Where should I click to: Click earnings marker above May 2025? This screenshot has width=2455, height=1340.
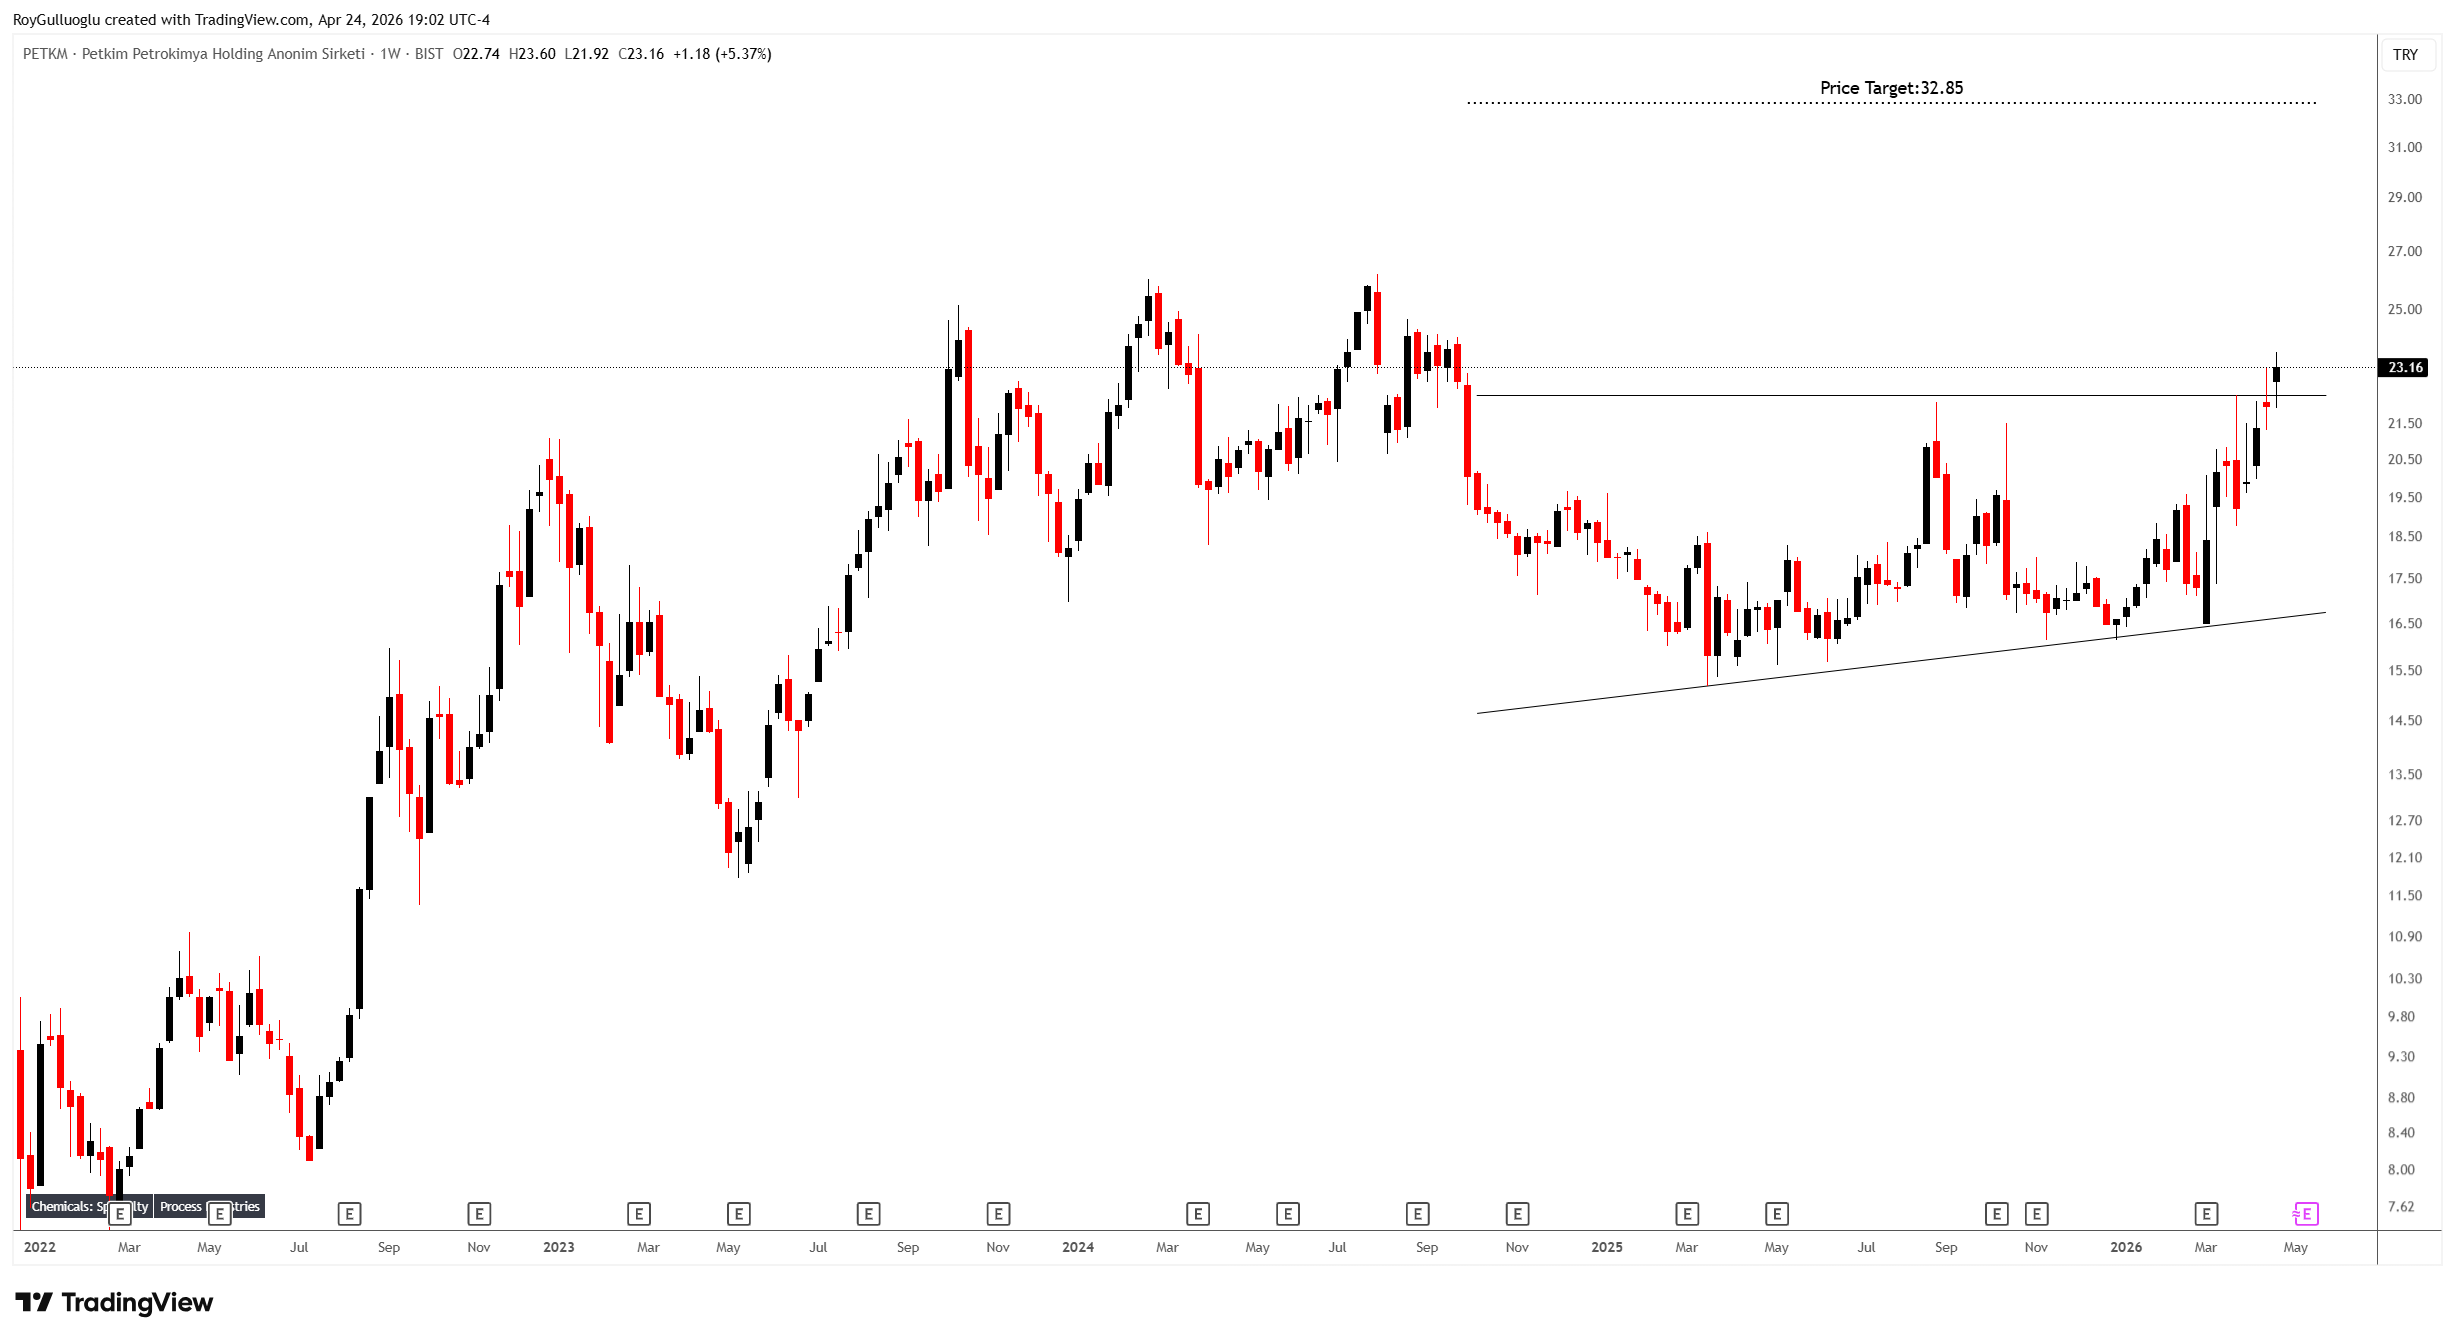1777,1214
